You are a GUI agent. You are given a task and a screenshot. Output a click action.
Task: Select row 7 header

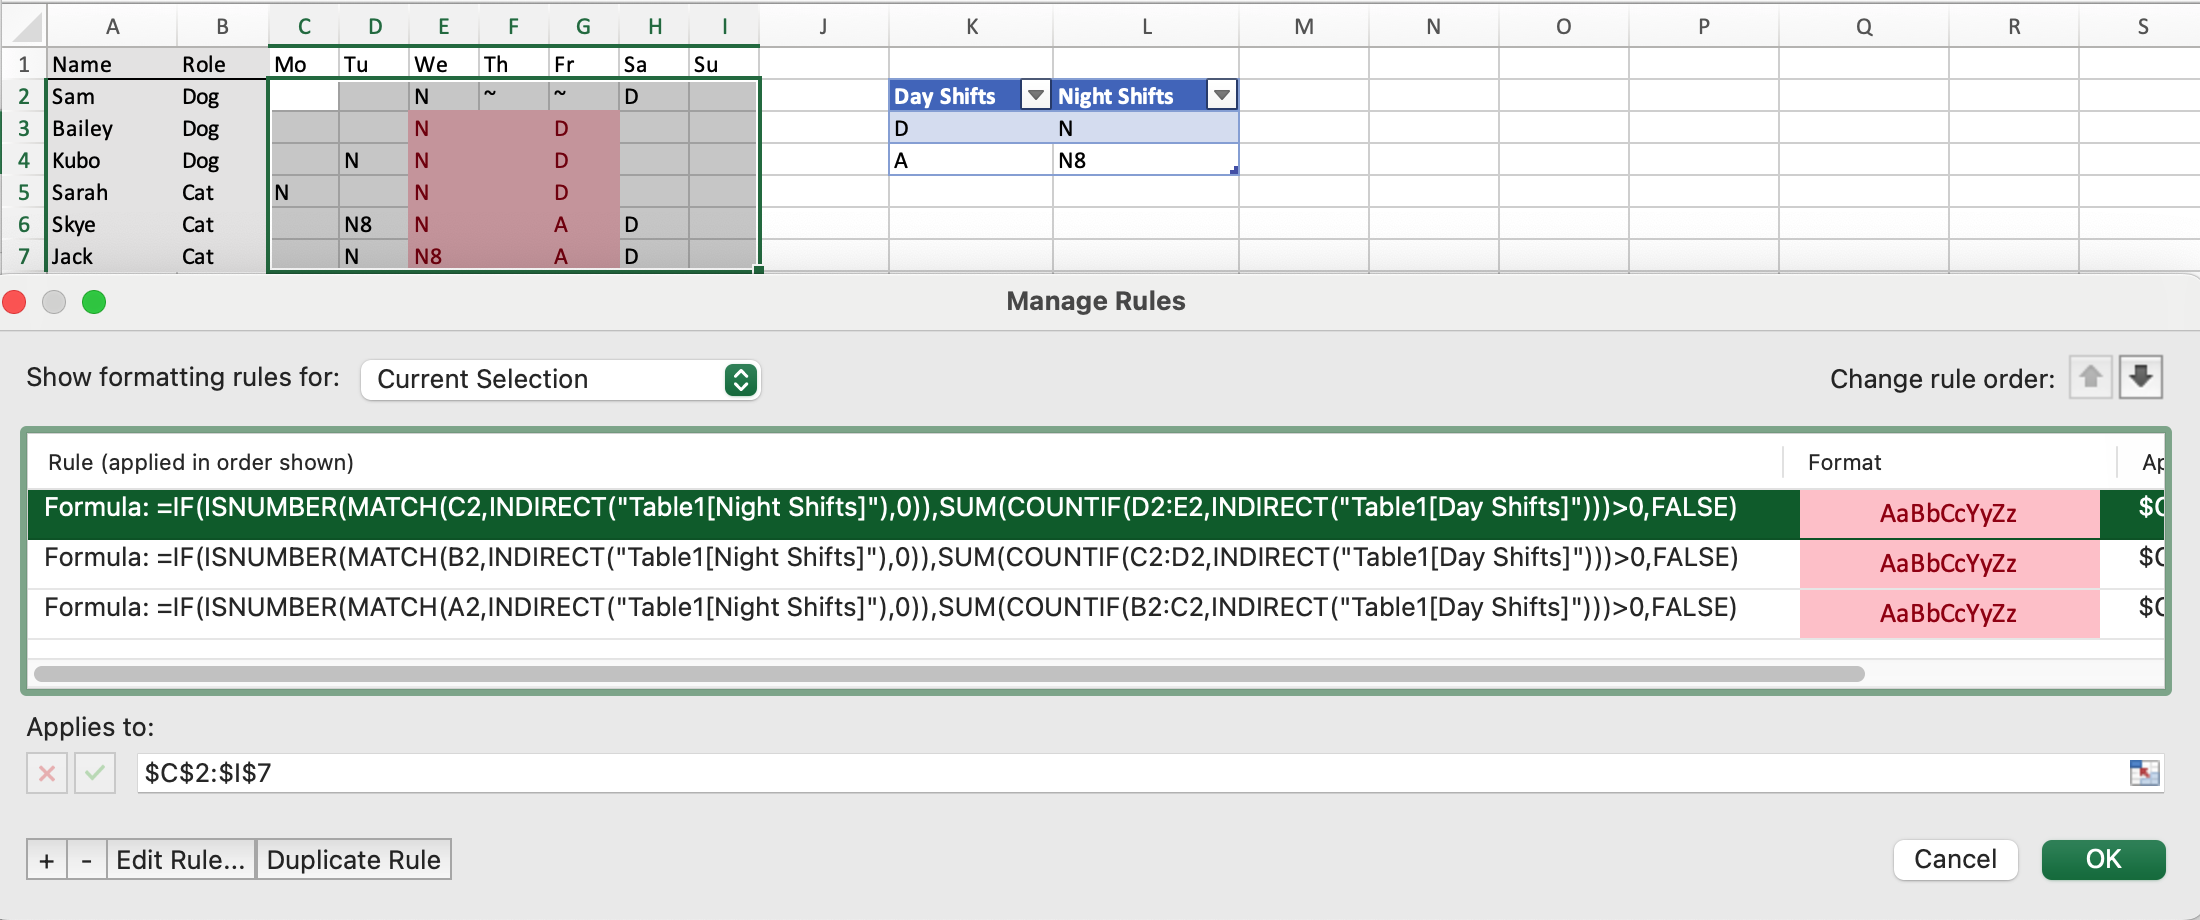click(x=23, y=256)
